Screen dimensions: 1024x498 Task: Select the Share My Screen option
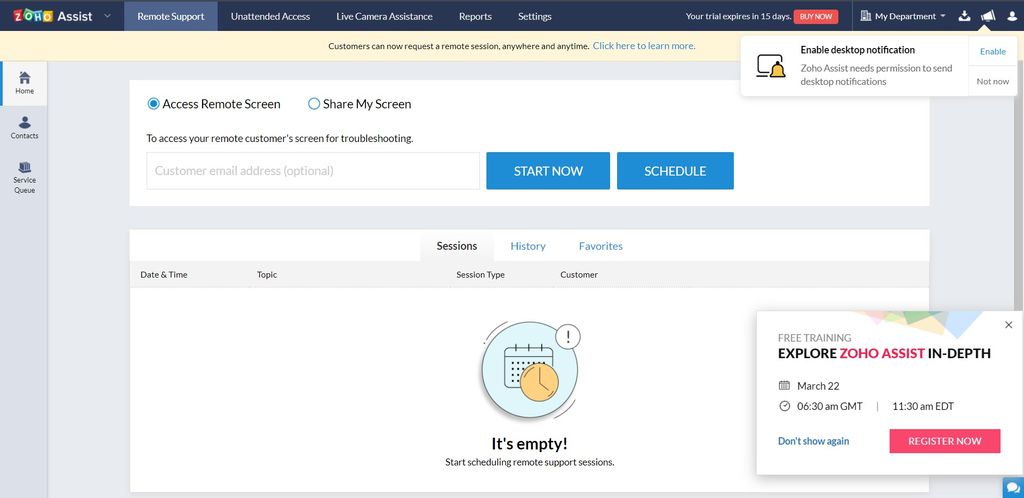[x=359, y=104]
